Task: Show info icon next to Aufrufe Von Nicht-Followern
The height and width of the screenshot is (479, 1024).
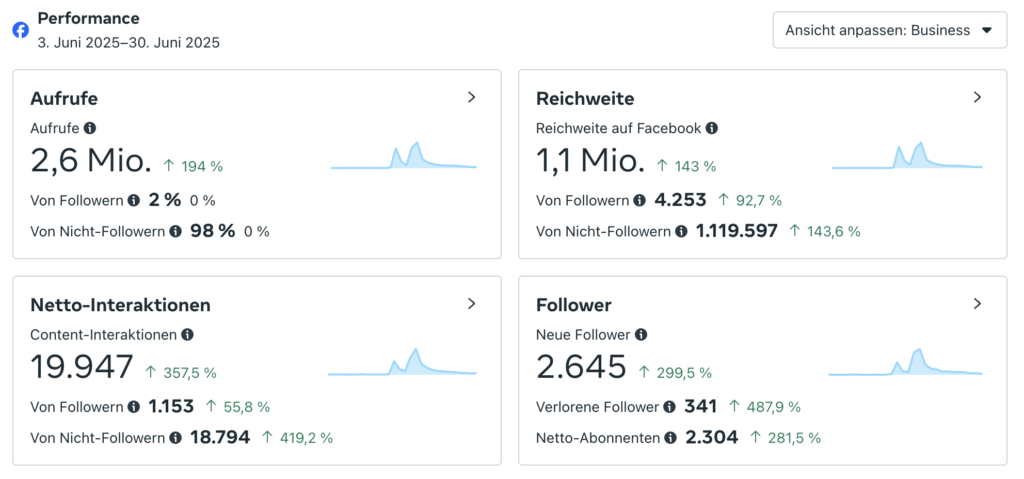Action: click(x=176, y=231)
